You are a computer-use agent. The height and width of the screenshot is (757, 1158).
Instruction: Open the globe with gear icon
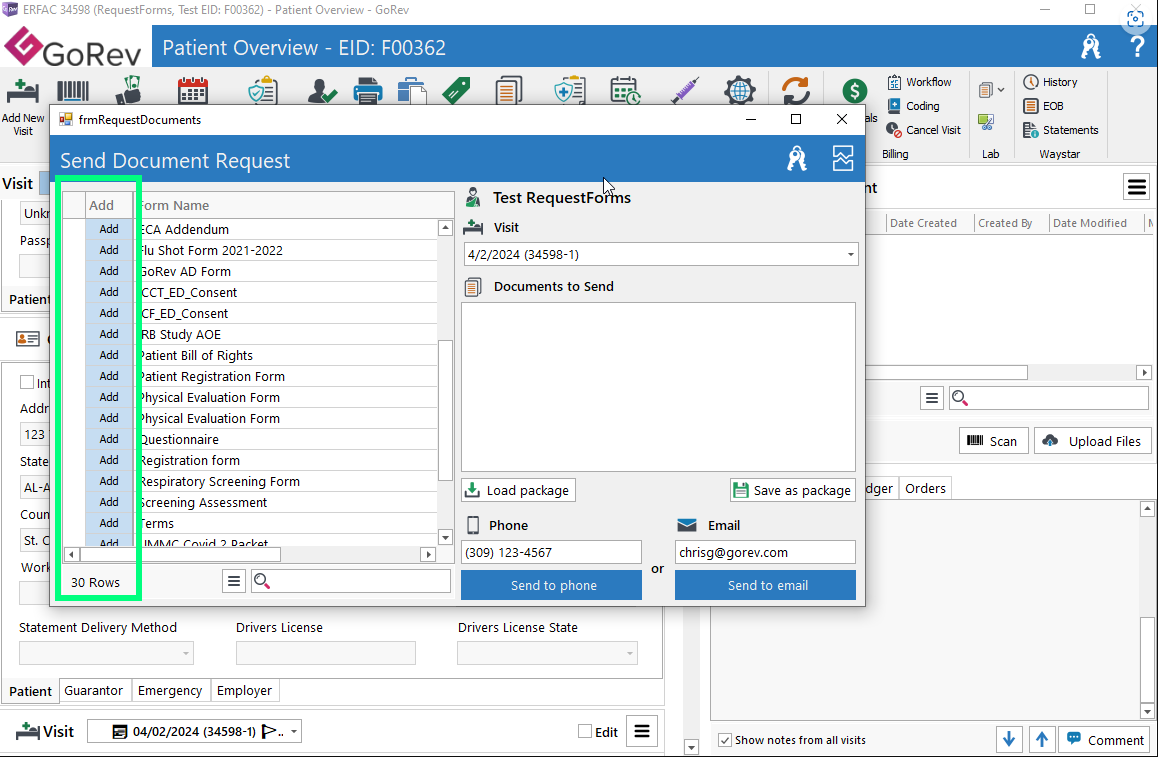739,91
